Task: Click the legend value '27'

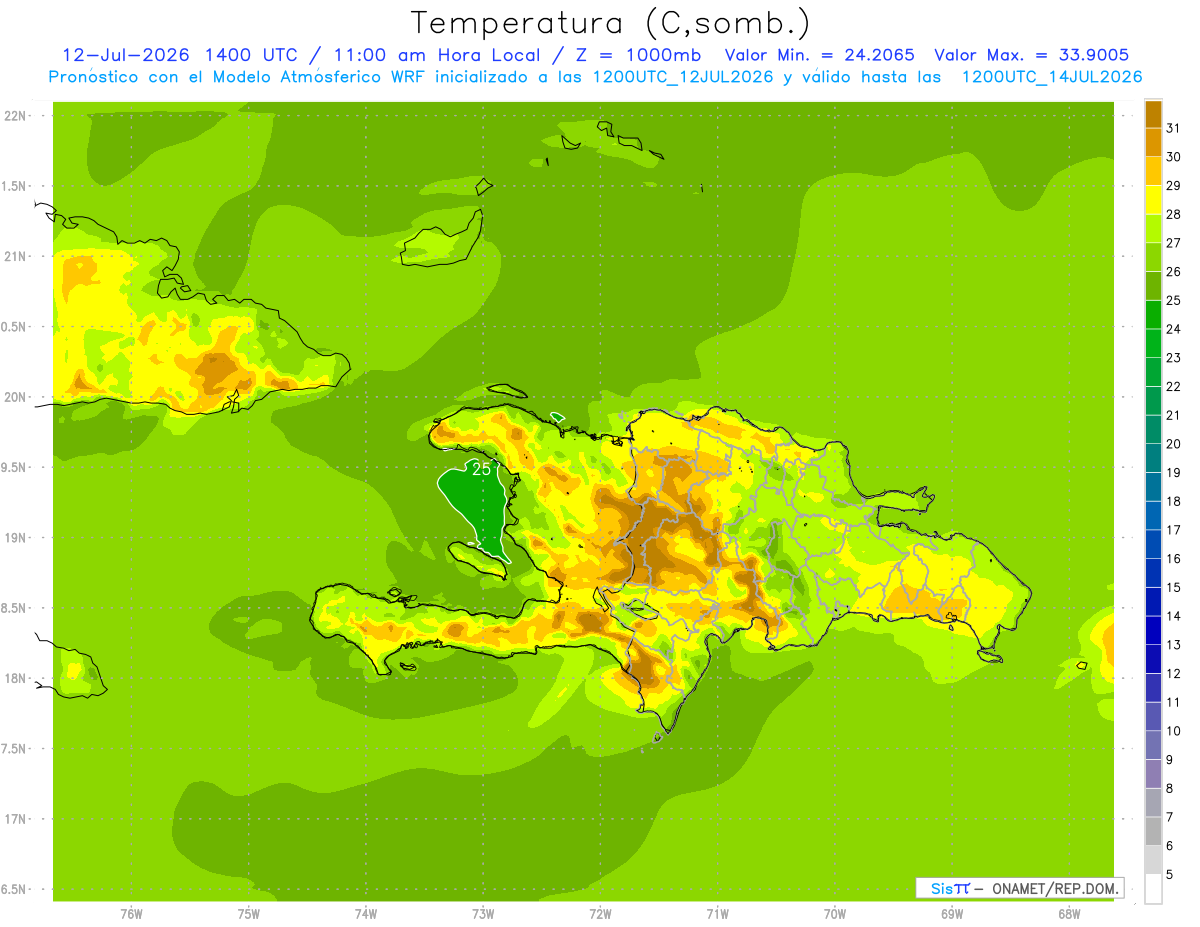Action: click(x=1174, y=242)
